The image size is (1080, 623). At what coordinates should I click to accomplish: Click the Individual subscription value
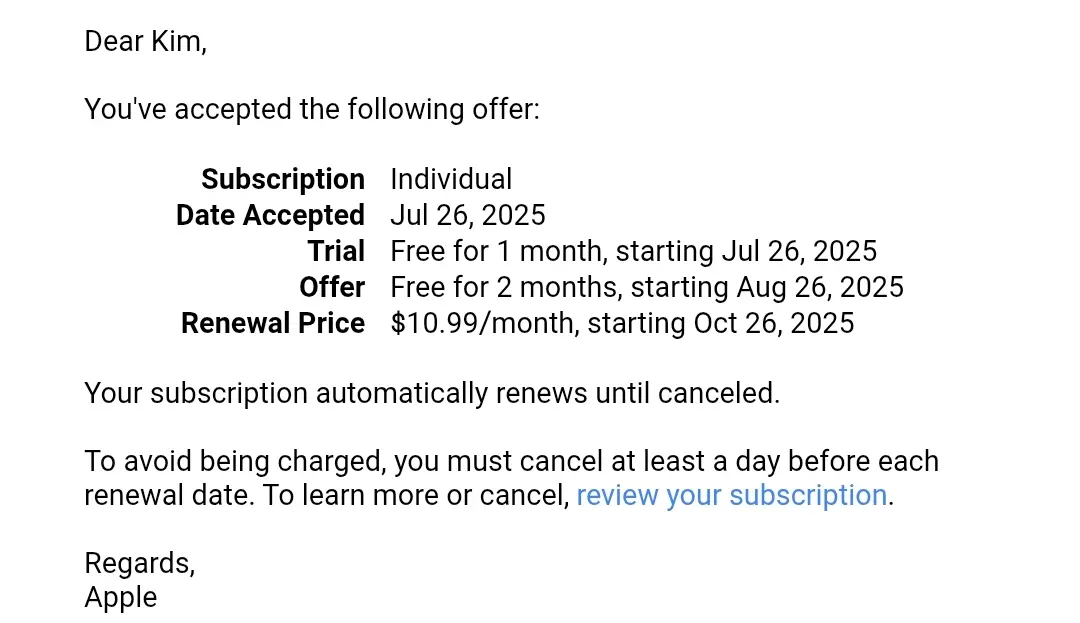(451, 180)
